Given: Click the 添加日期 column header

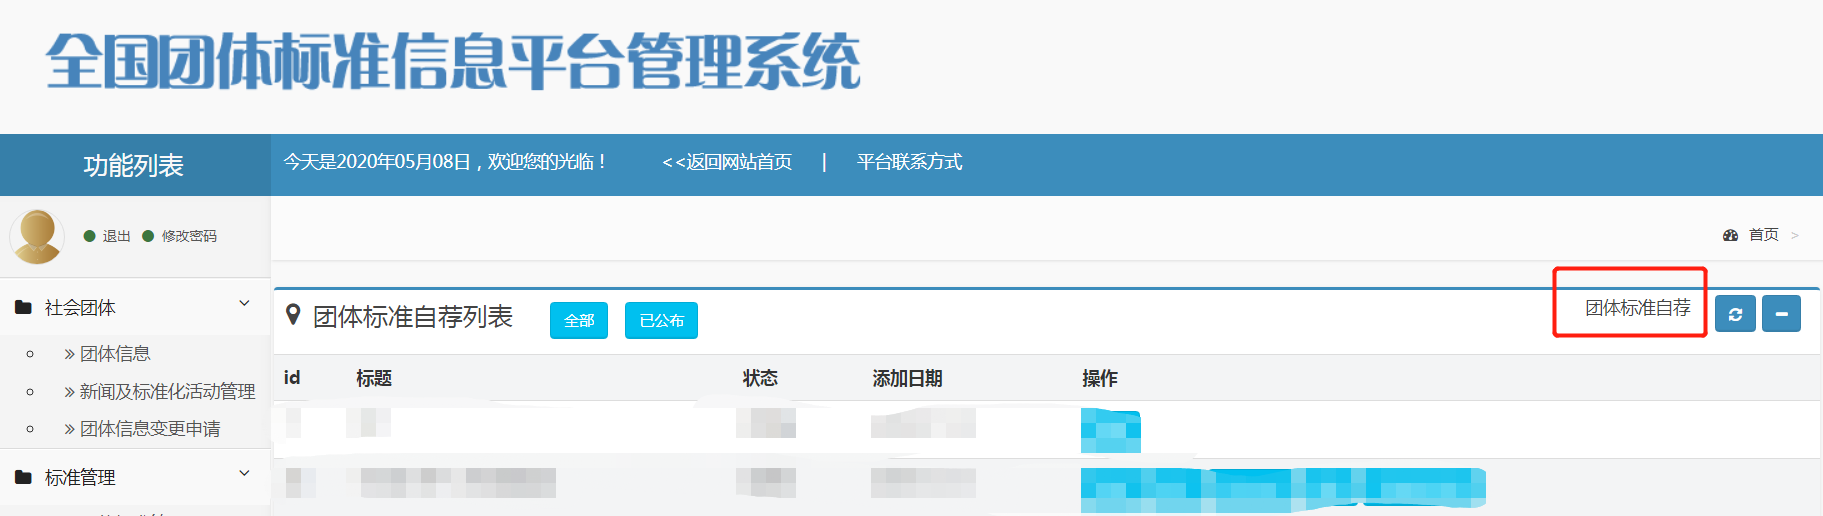Looking at the screenshot, I should [907, 378].
